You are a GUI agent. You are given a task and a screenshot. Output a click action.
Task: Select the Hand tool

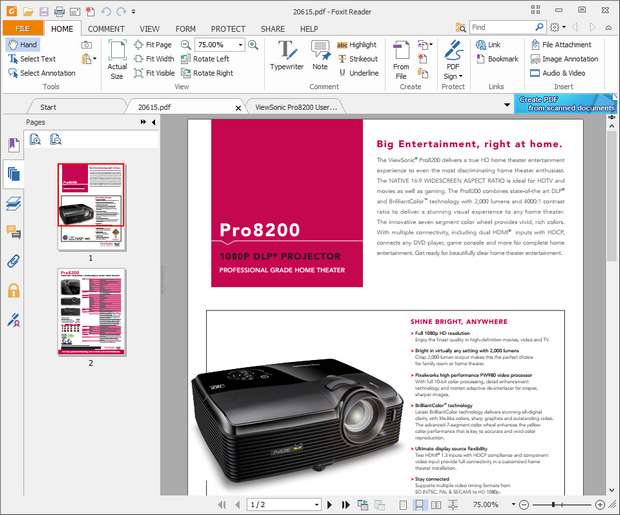(23, 44)
